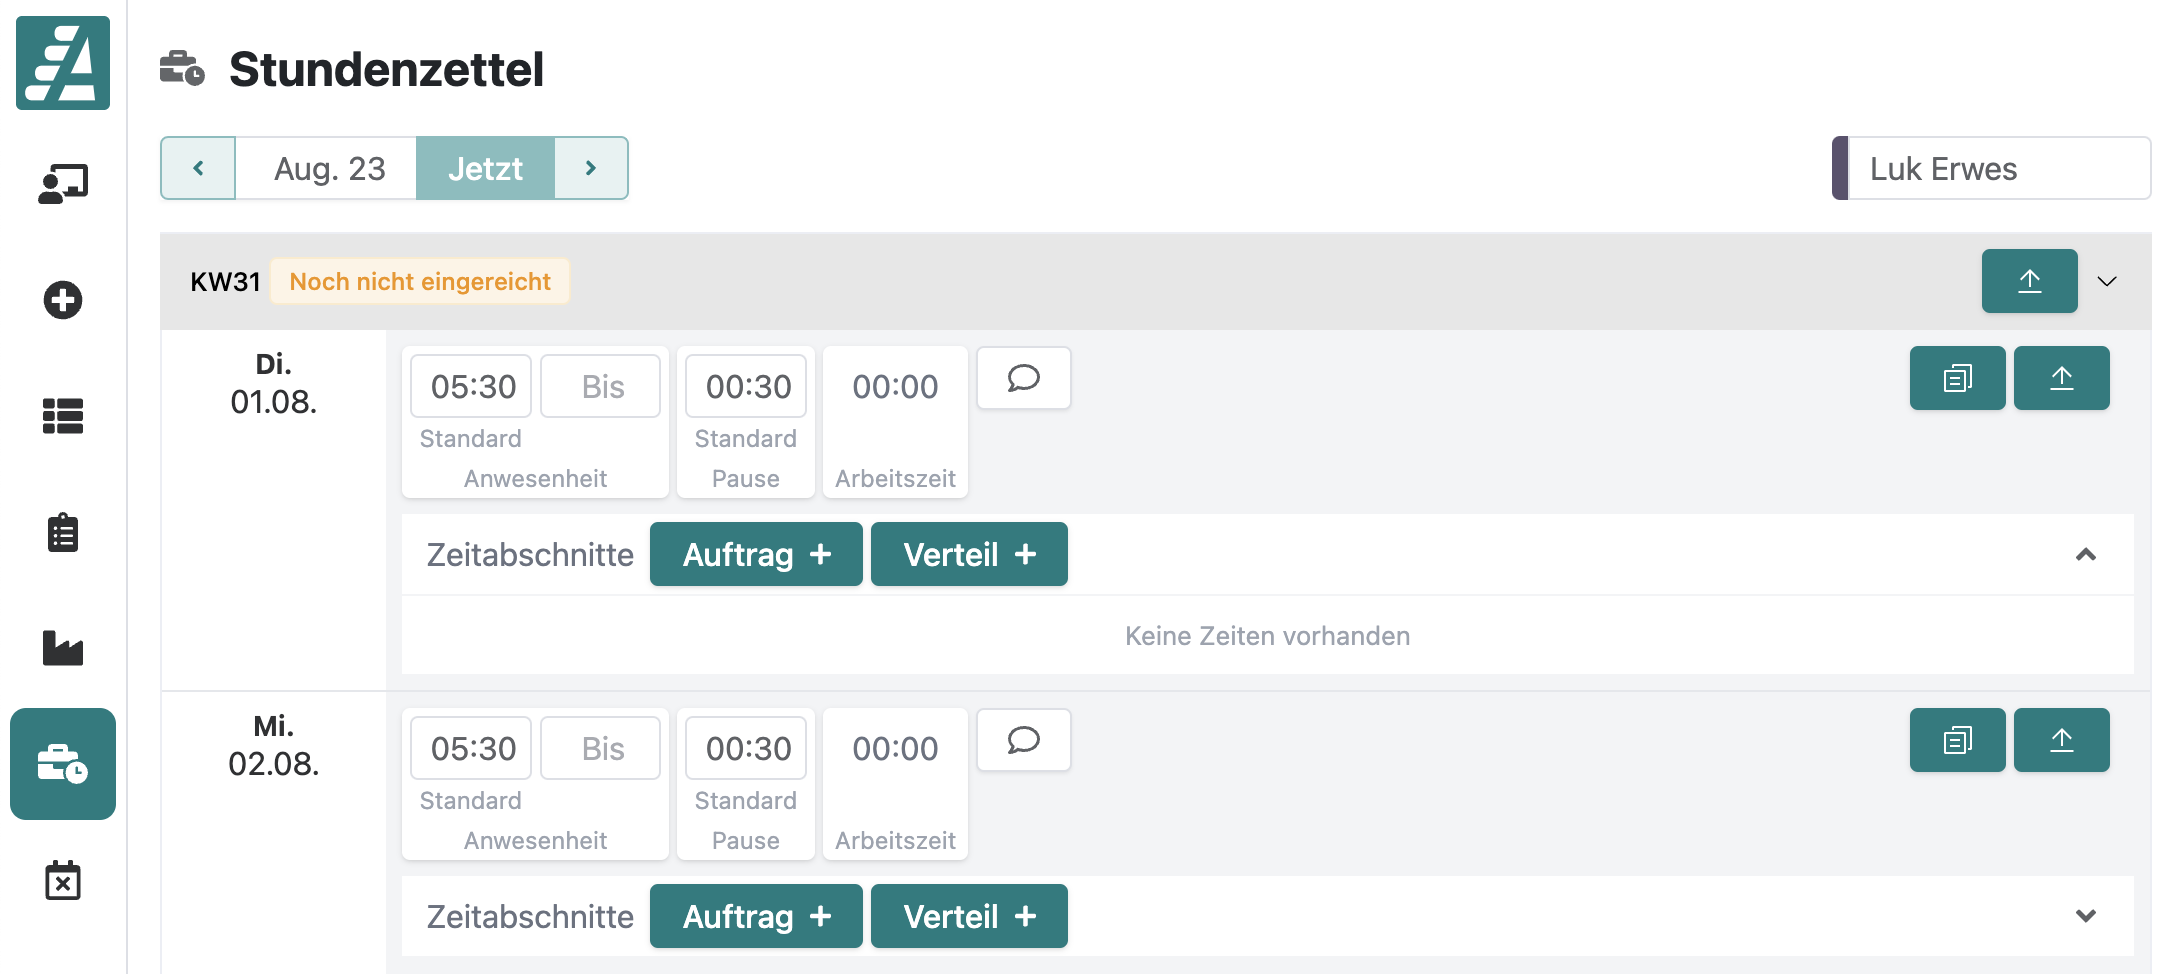Add an Auftrag for Di. 01.08
The width and height of the screenshot is (2182, 974).
click(755, 554)
